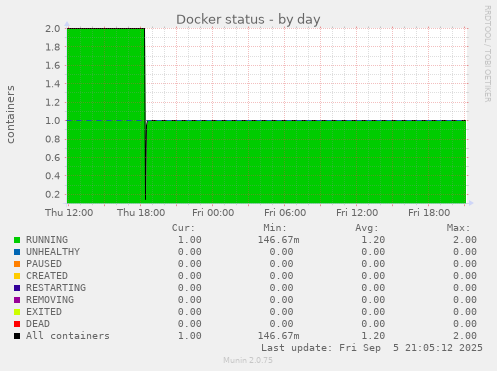497x371 pixels.
Task: Click the black All containers legend swatch
Action: coord(17,336)
